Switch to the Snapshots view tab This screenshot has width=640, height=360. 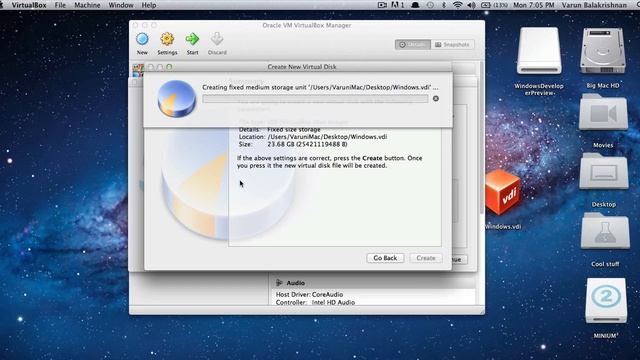(452, 44)
